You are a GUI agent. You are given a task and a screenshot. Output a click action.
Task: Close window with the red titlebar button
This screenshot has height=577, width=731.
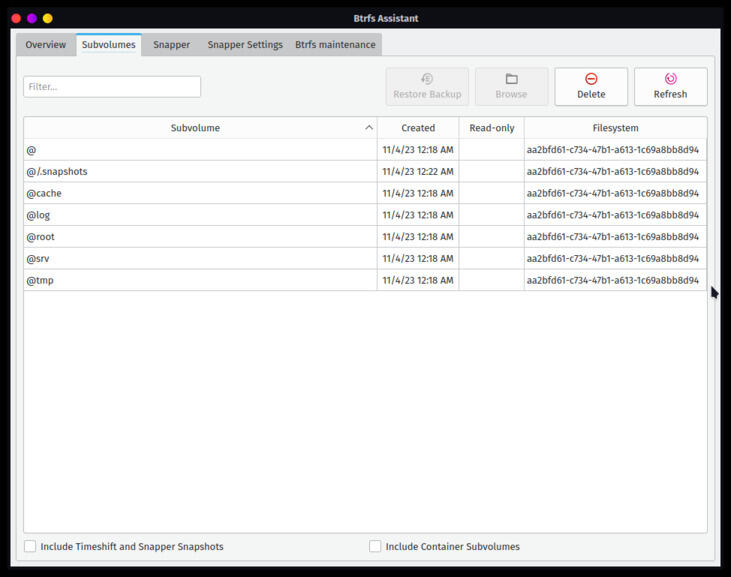tap(16, 18)
